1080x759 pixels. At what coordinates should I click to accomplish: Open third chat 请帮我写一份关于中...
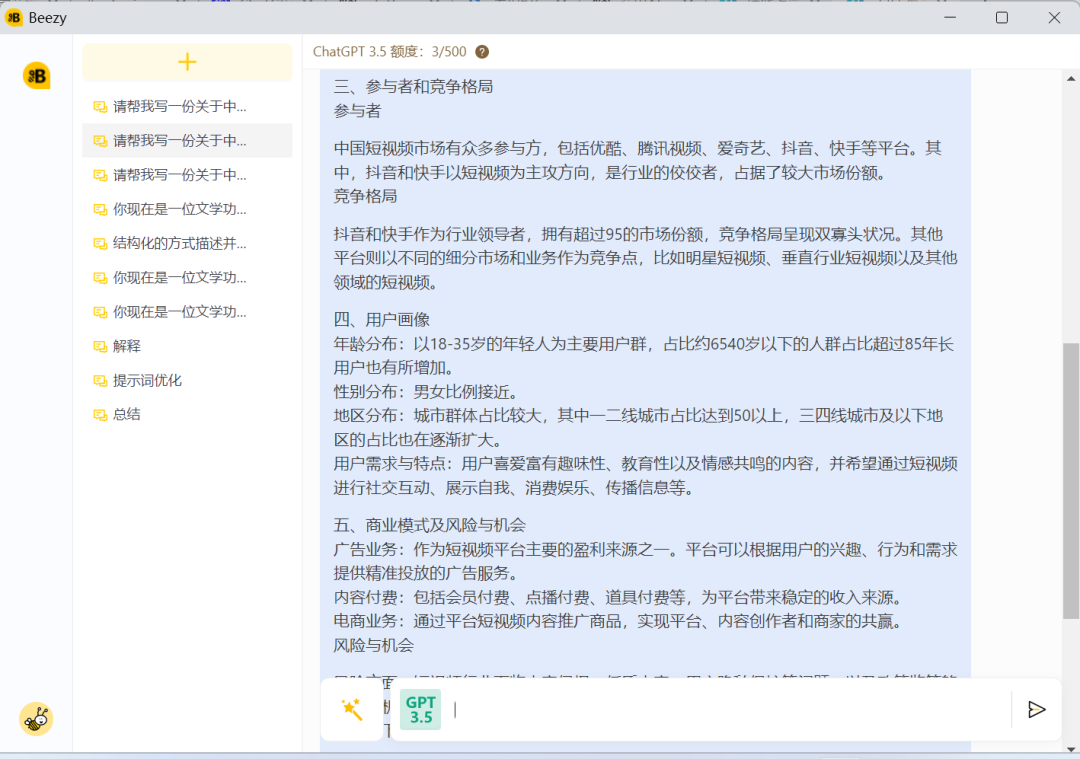pos(187,175)
